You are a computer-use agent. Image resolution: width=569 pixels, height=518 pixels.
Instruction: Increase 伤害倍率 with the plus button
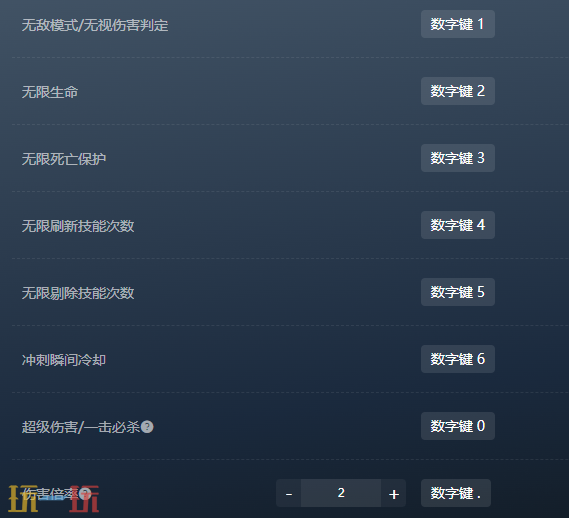(x=393, y=493)
